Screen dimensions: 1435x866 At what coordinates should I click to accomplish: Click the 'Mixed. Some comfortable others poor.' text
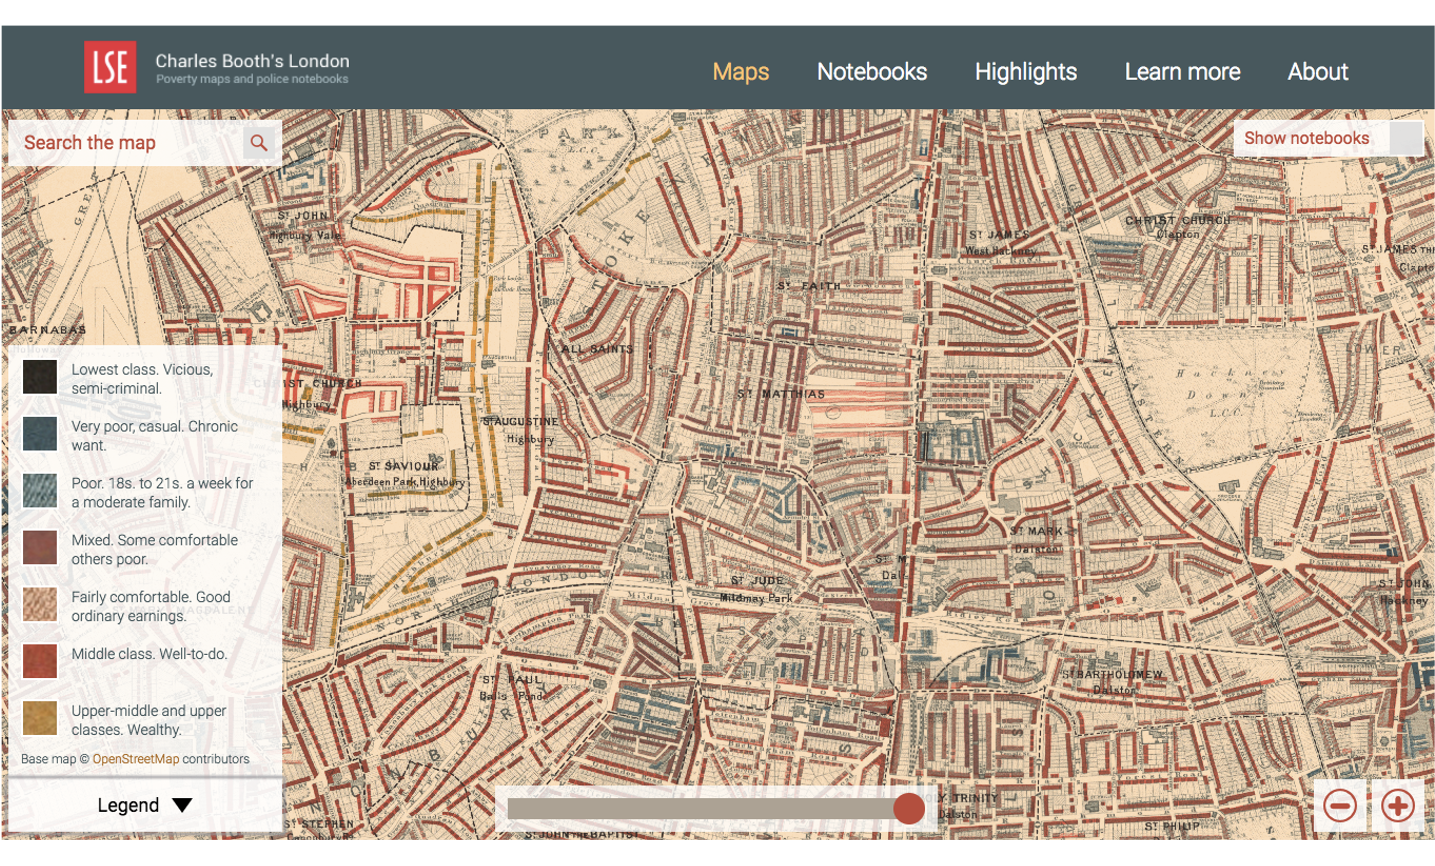(154, 550)
